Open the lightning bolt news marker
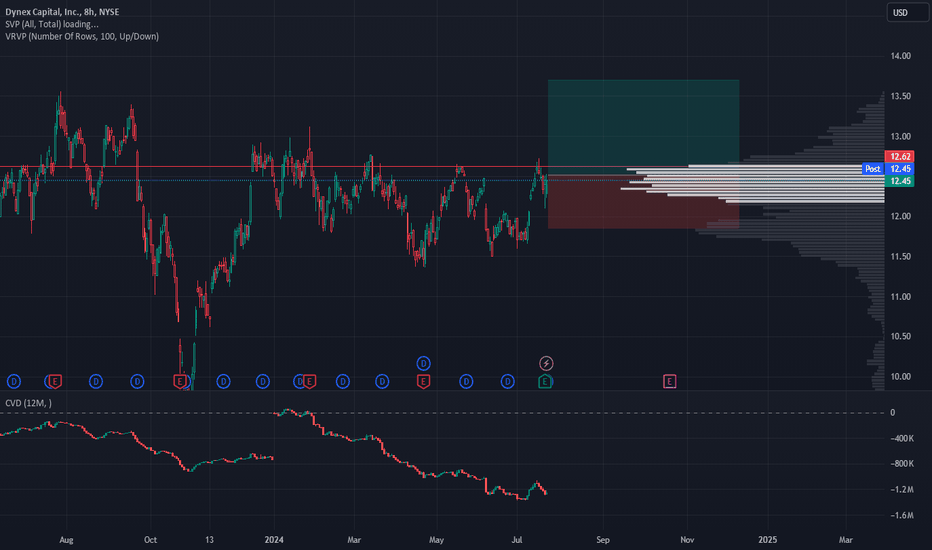This screenshot has height=550, width=932. coord(546,363)
